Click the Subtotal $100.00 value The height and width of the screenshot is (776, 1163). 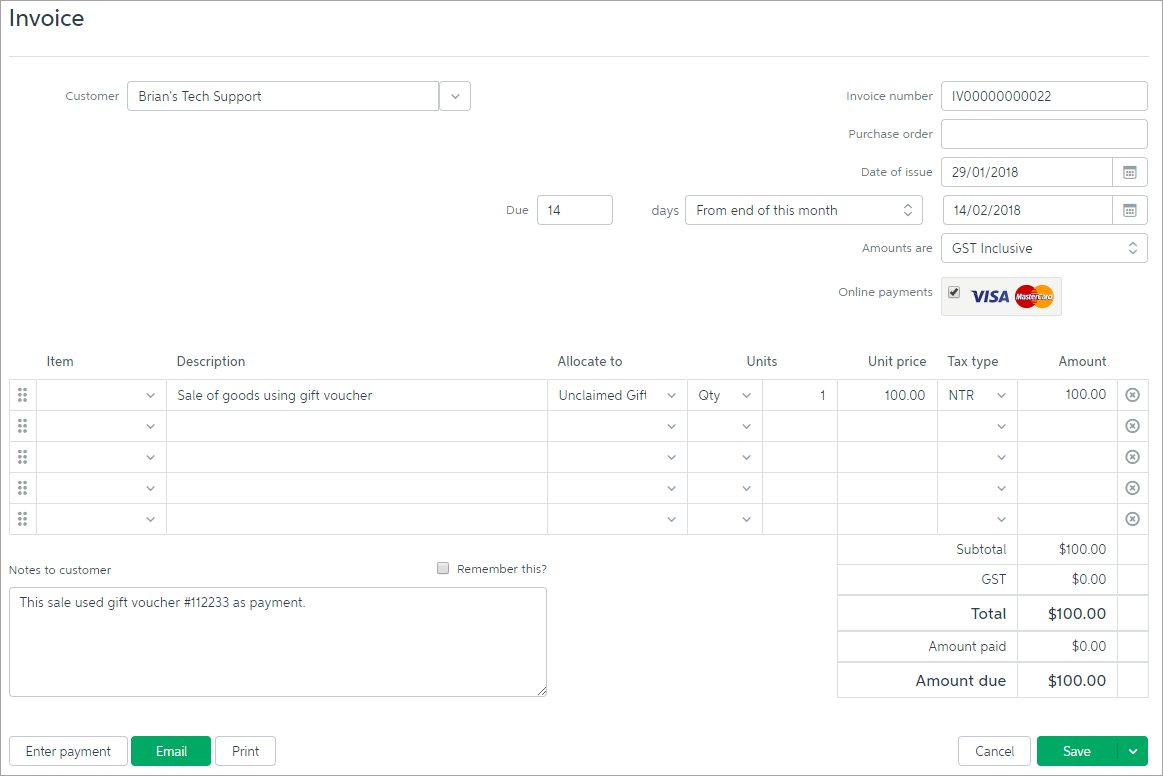[1082, 550]
